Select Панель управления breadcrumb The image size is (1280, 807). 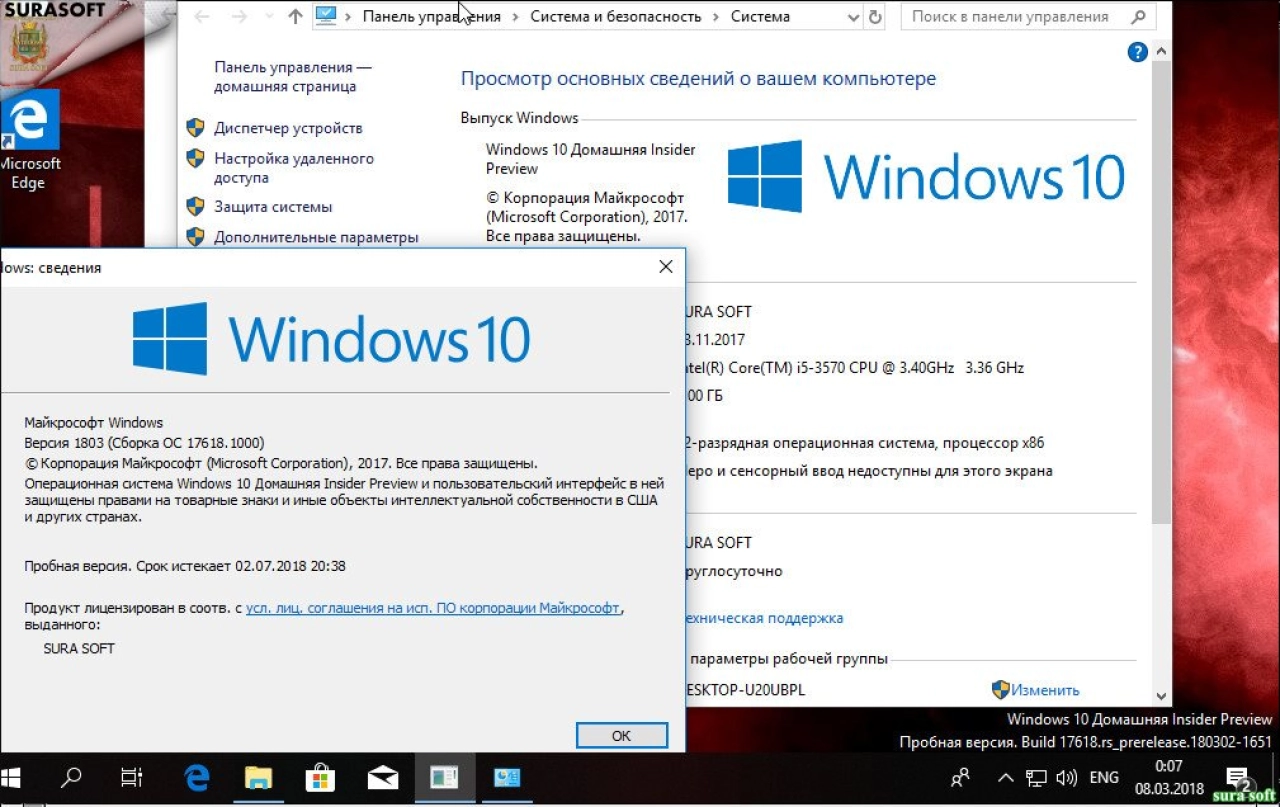point(431,17)
